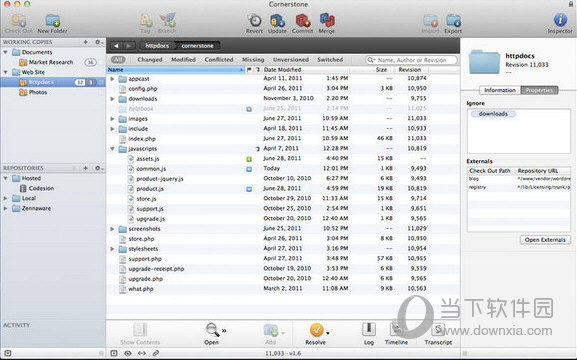Collapse the javascripts folder

pos(113,149)
